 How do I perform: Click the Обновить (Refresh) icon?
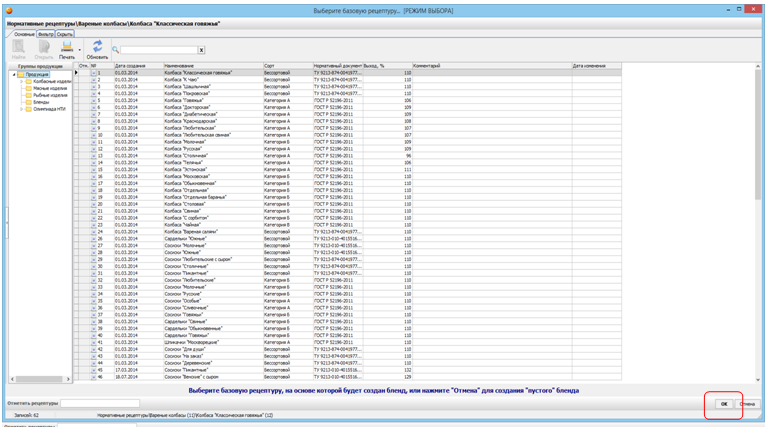97,46
